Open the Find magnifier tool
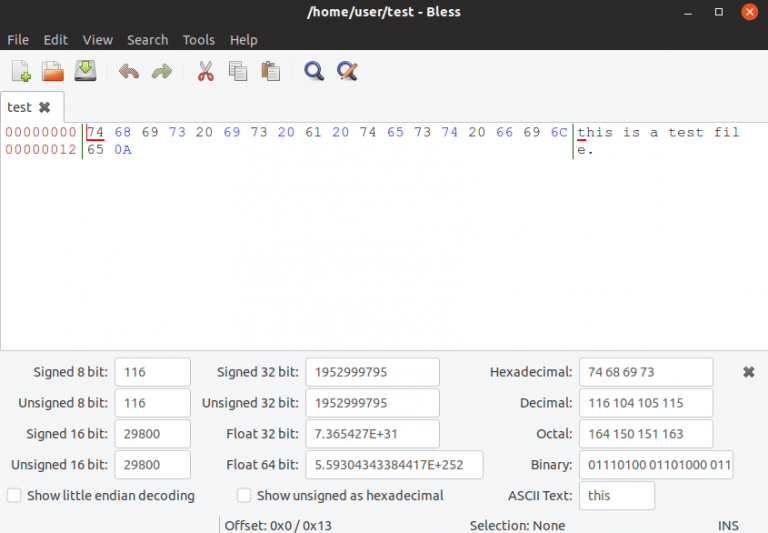 click(314, 71)
